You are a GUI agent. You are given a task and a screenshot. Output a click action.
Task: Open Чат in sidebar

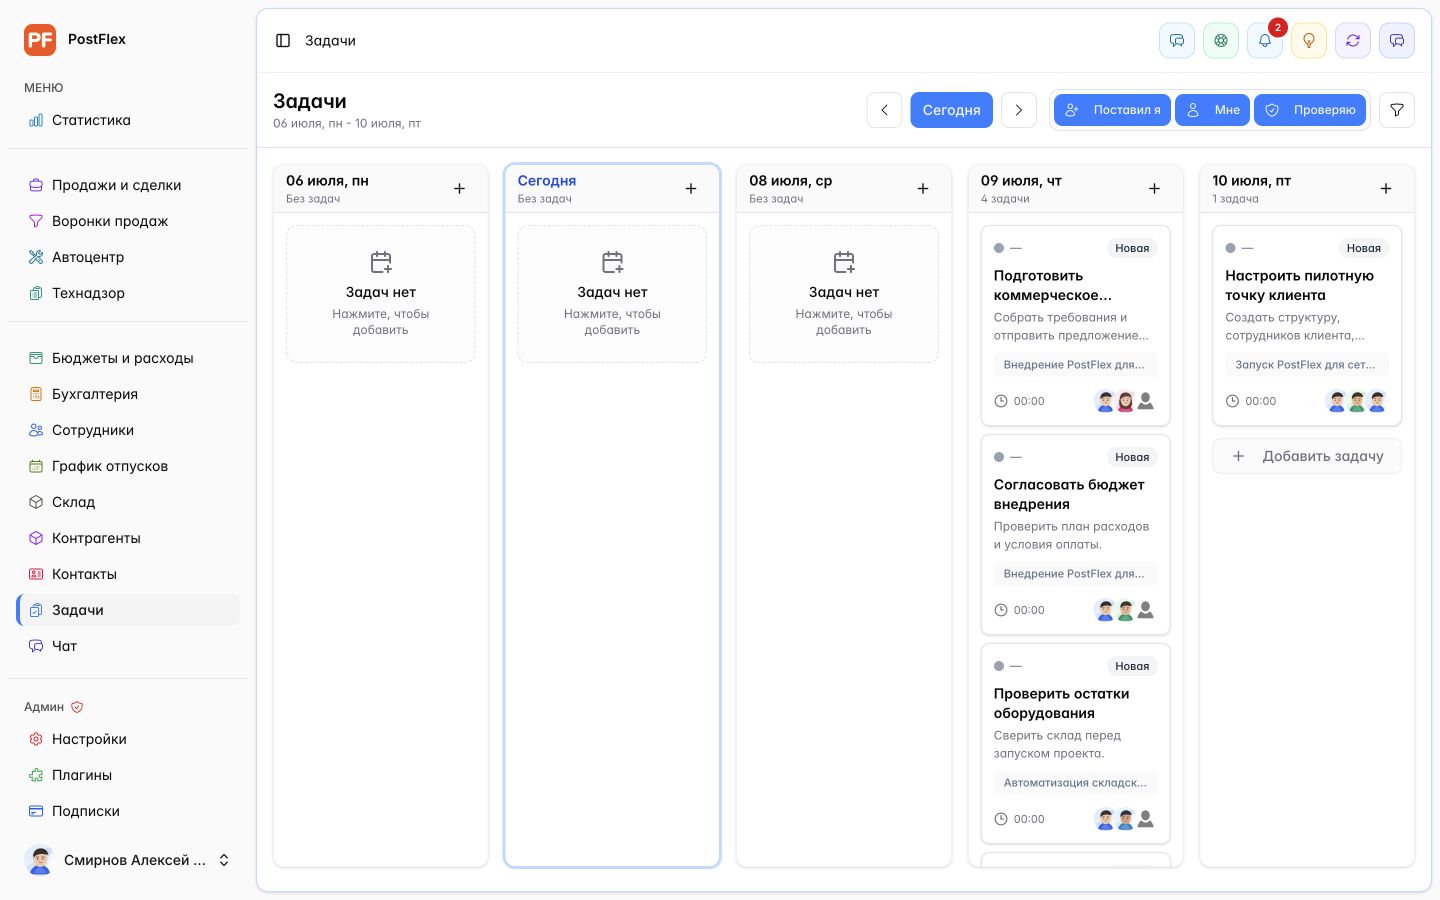pyautogui.click(x=128, y=646)
